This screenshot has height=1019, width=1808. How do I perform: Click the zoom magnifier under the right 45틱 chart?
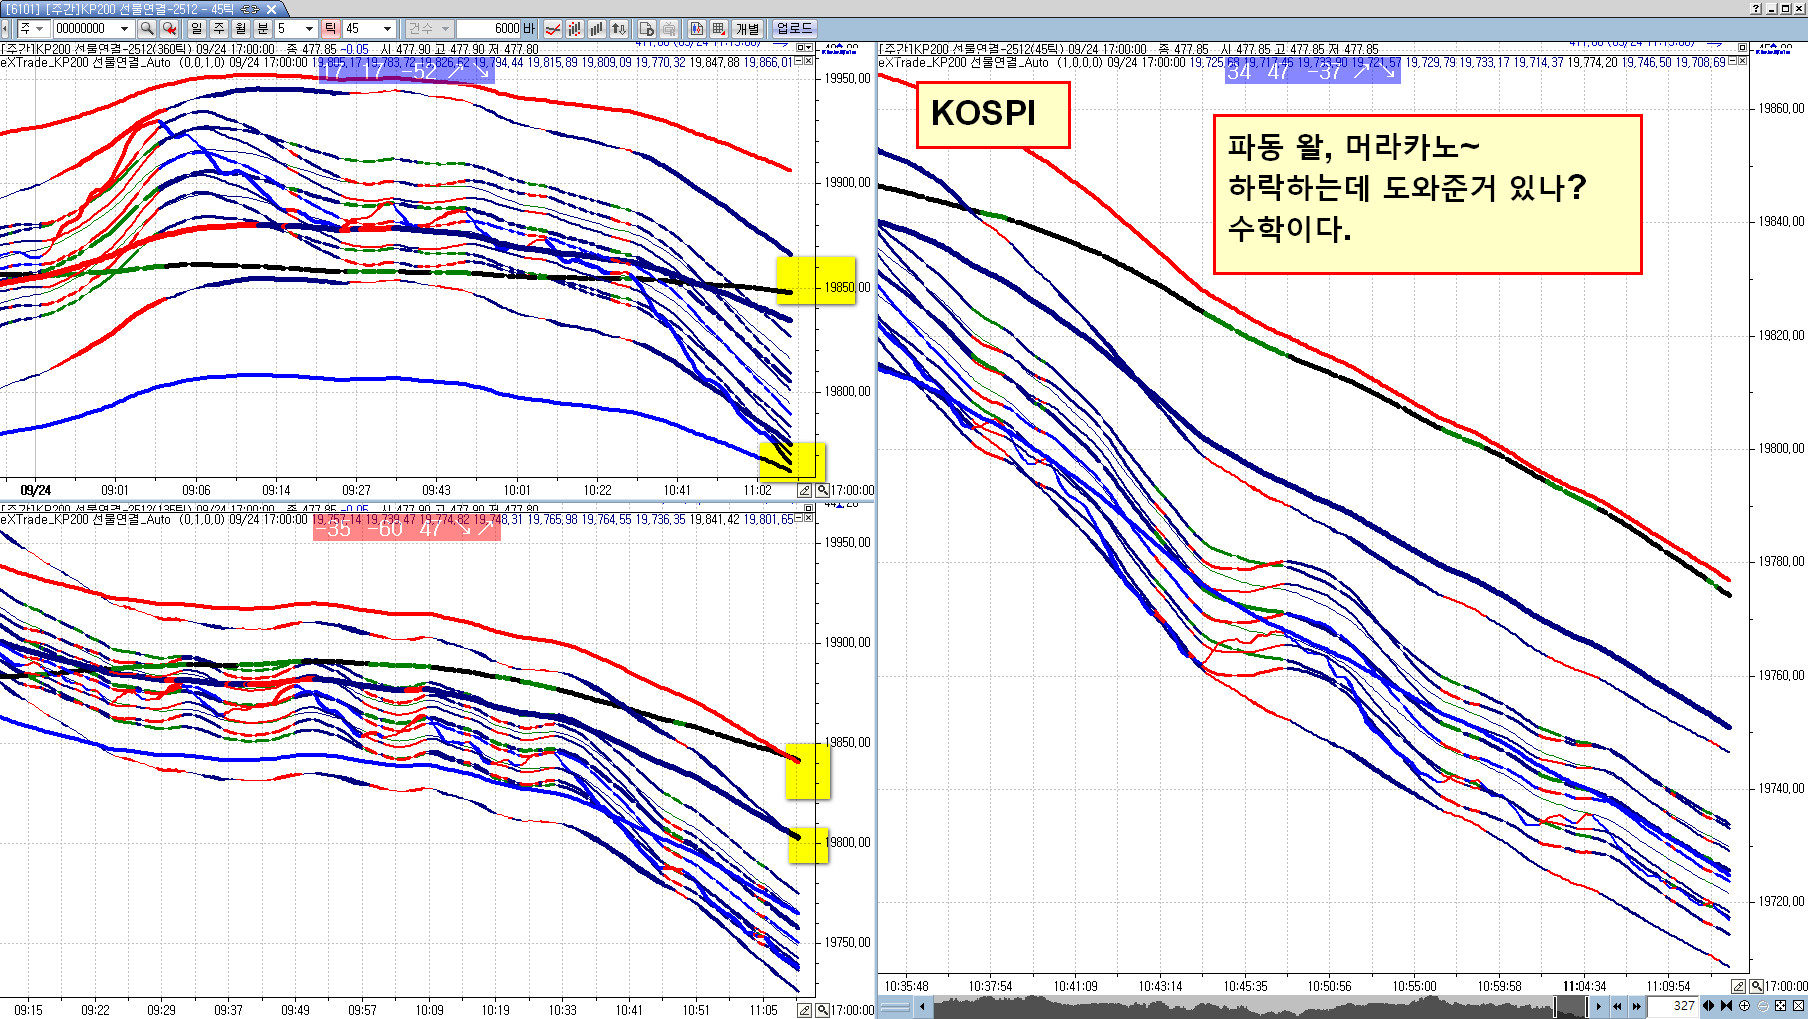[x=1757, y=986]
